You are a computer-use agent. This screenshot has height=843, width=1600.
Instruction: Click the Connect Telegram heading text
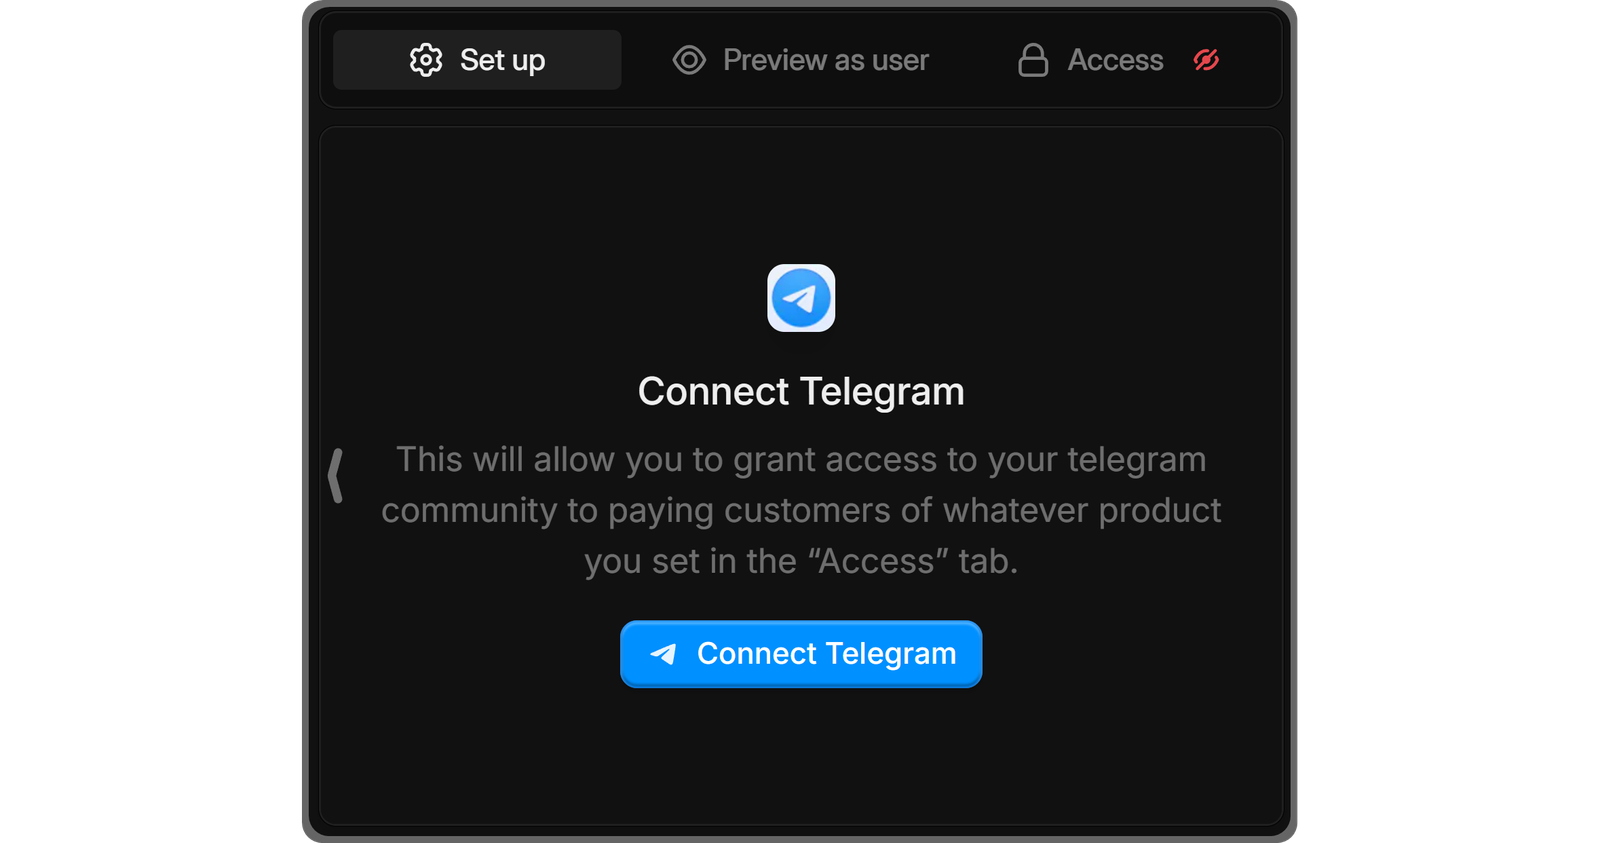(x=800, y=391)
